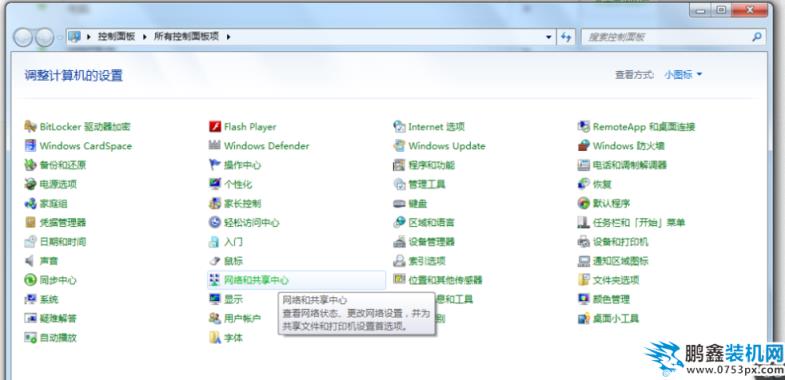Open the 同步中心 green icon
Viewport: 785px width, 380px height.
[x=31, y=280]
